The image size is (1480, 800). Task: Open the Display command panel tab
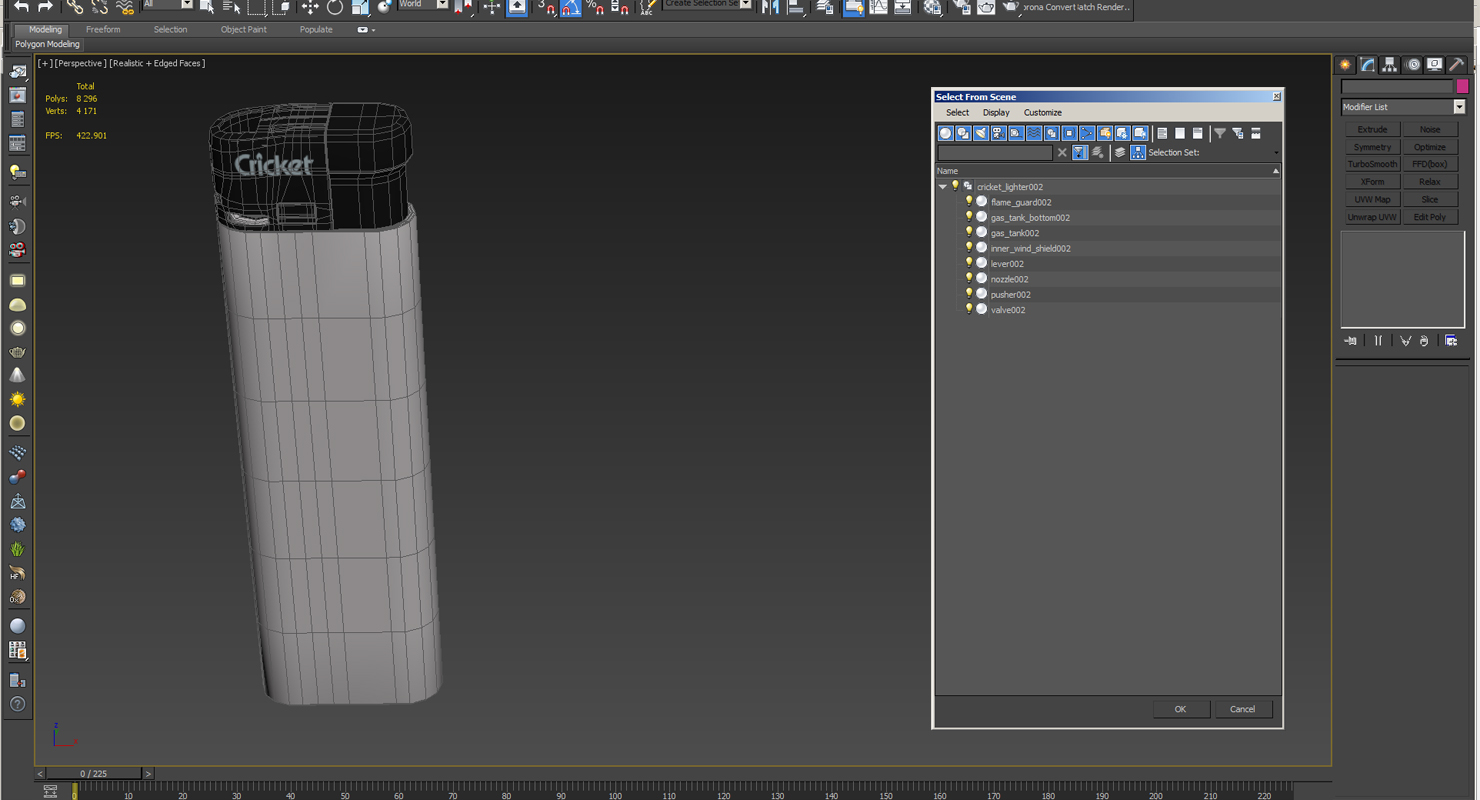click(1434, 64)
